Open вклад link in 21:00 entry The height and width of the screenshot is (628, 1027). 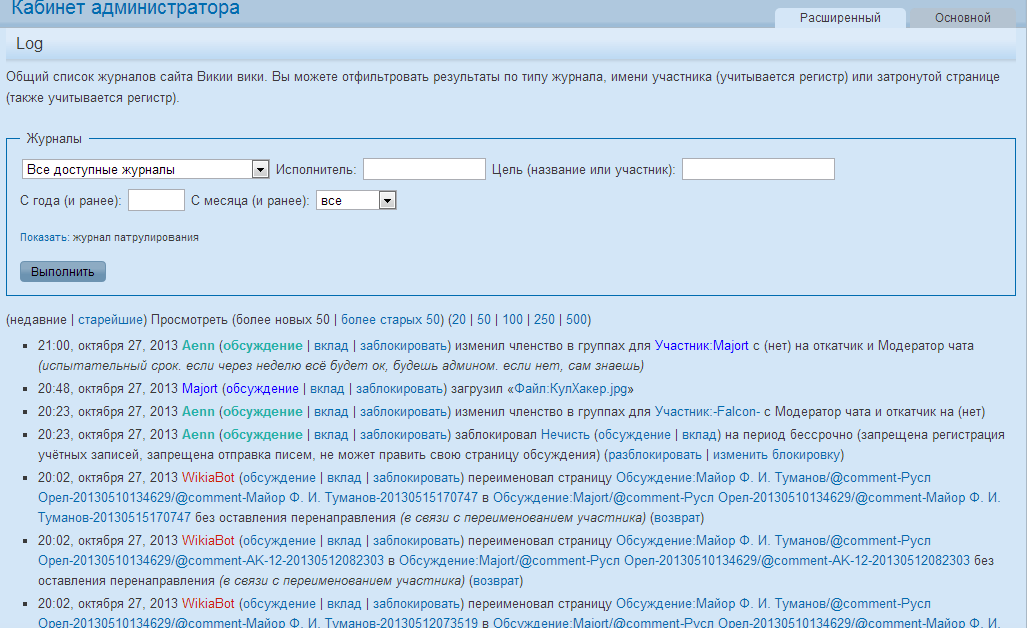(331, 346)
